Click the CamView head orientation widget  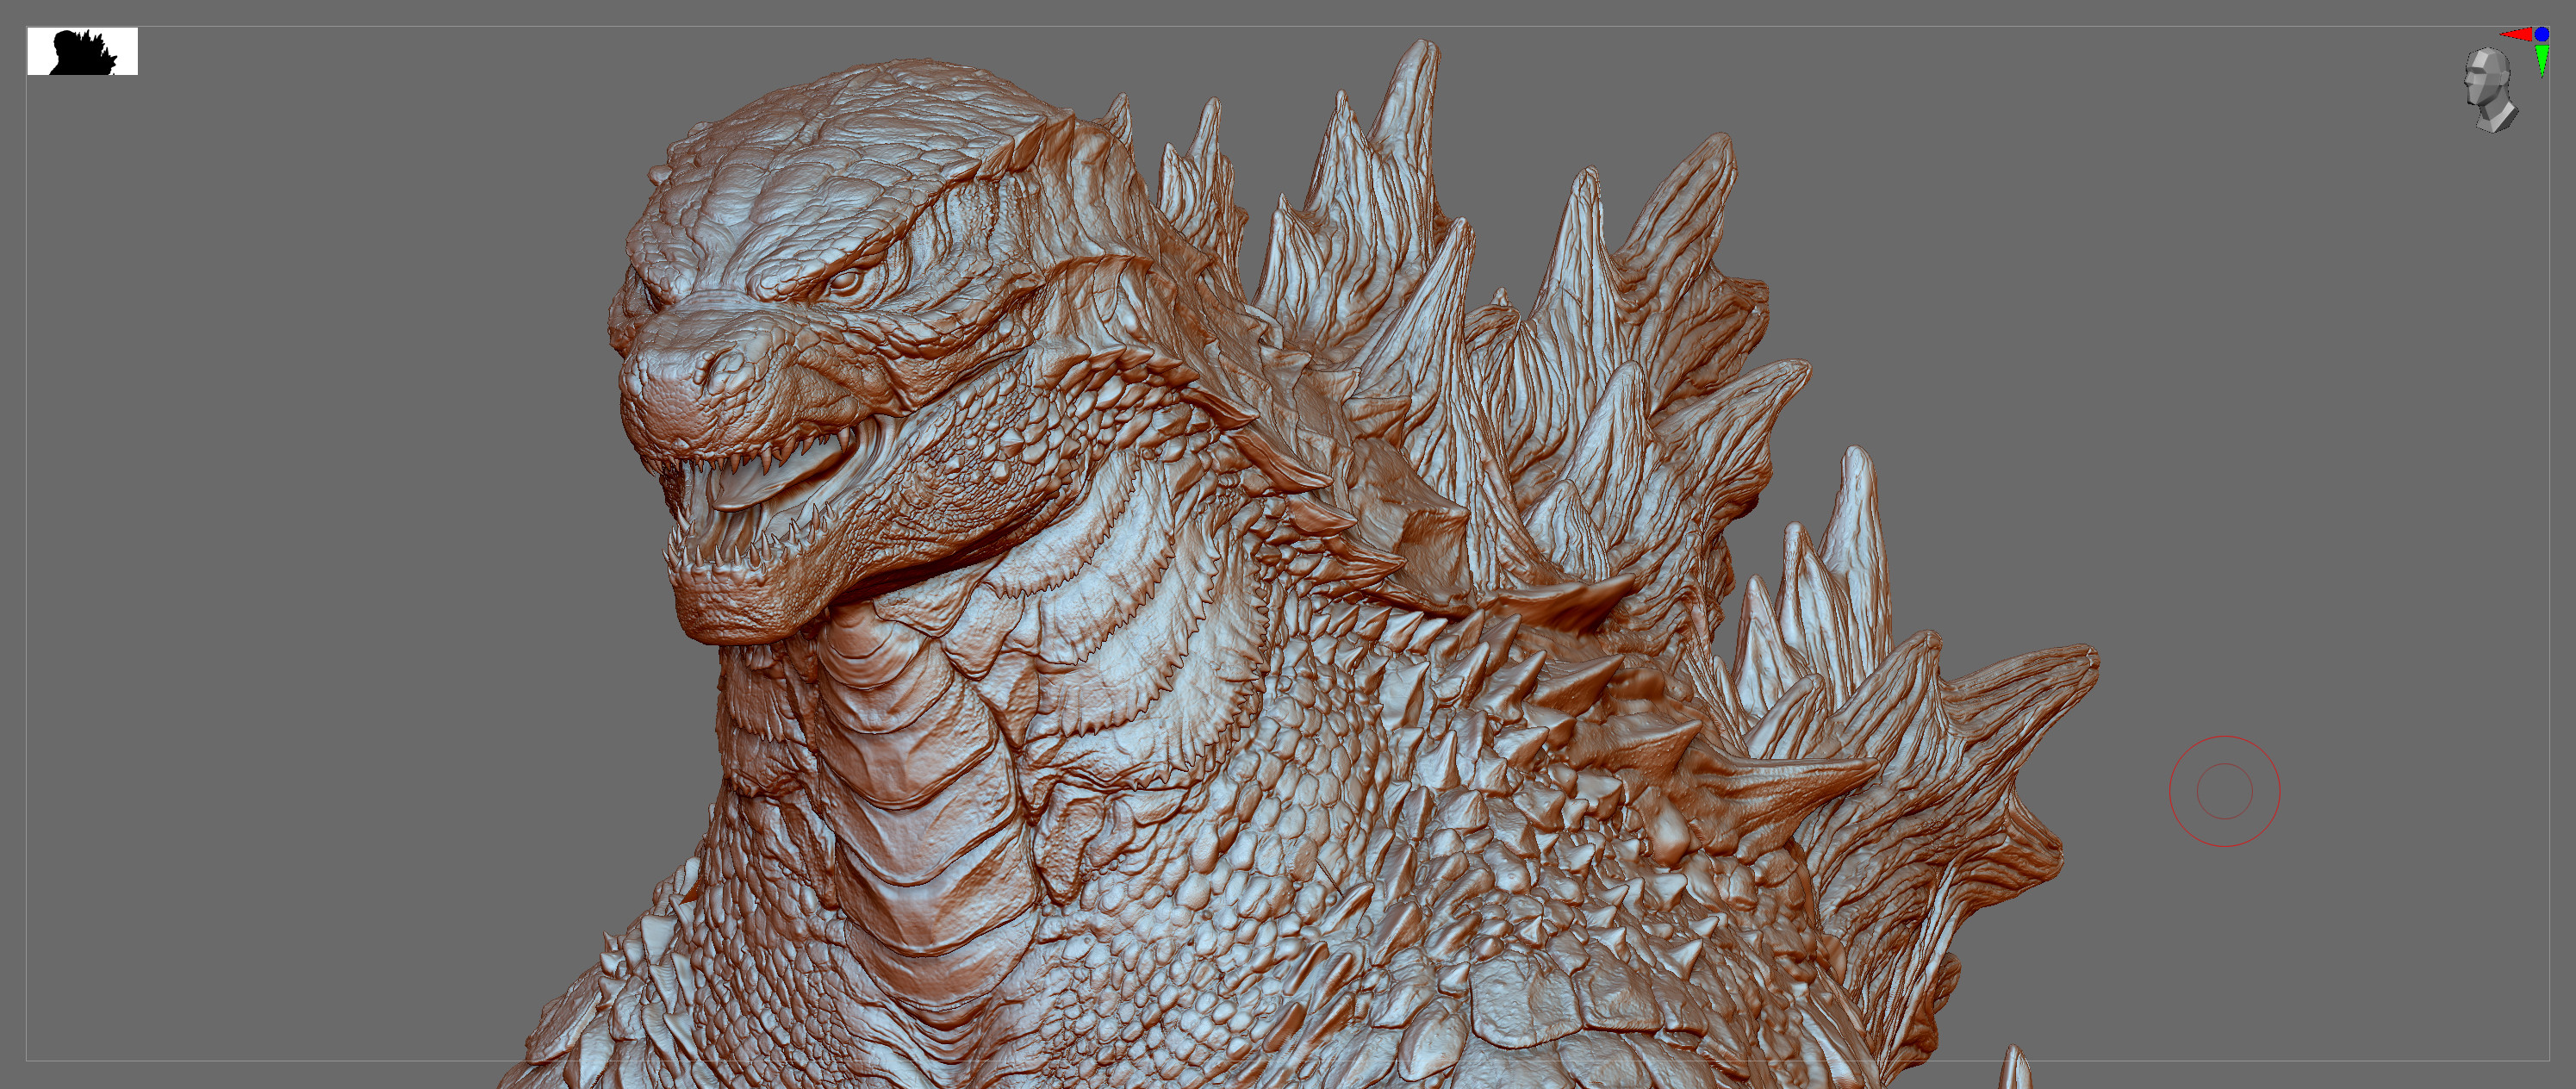(x=2490, y=90)
